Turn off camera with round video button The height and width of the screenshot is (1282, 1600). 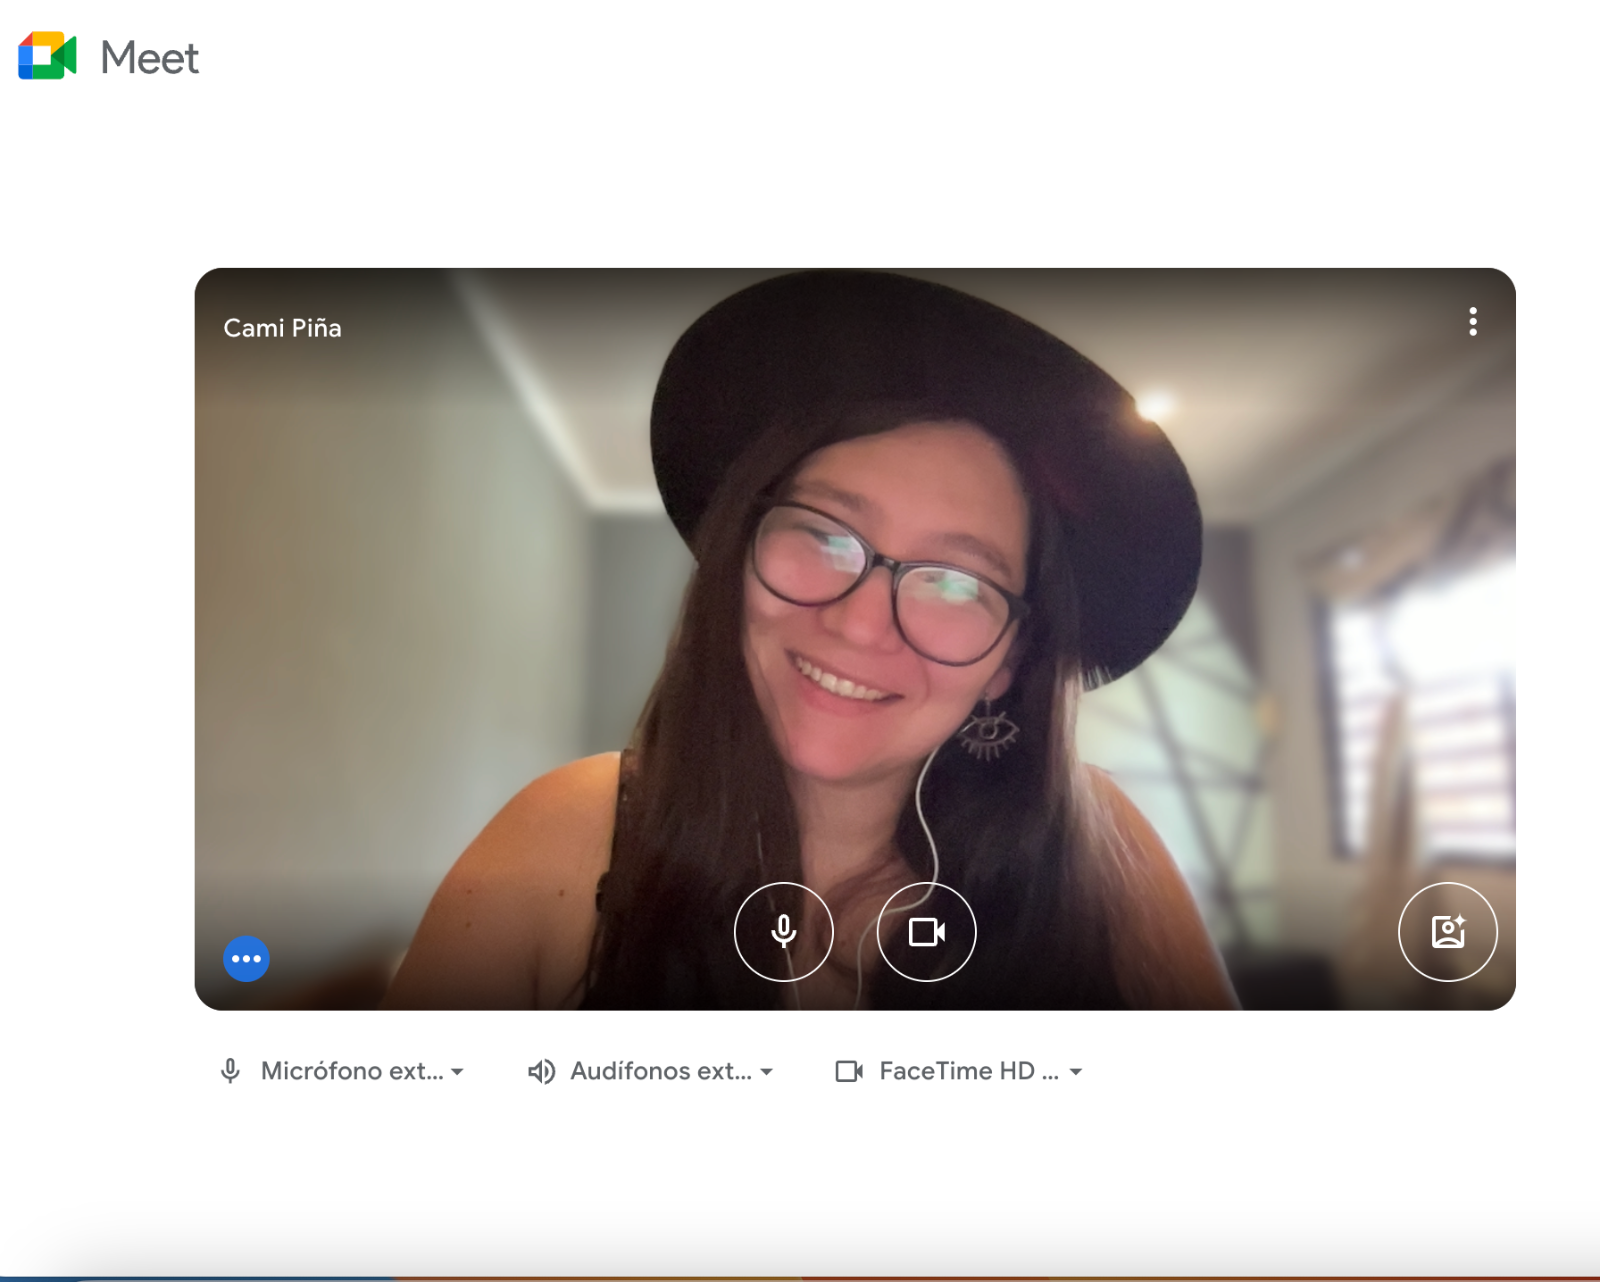[926, 932]
